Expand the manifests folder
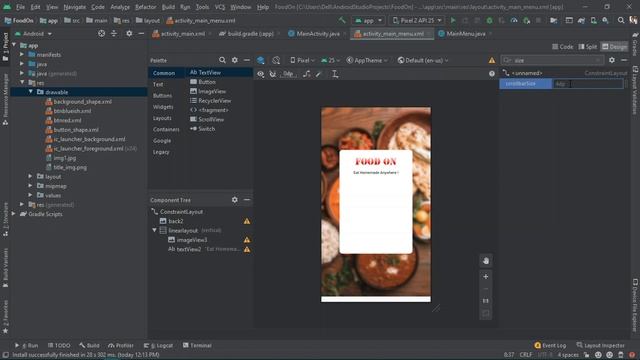Viewport: 640px width, 360px height. click(22, 54)
